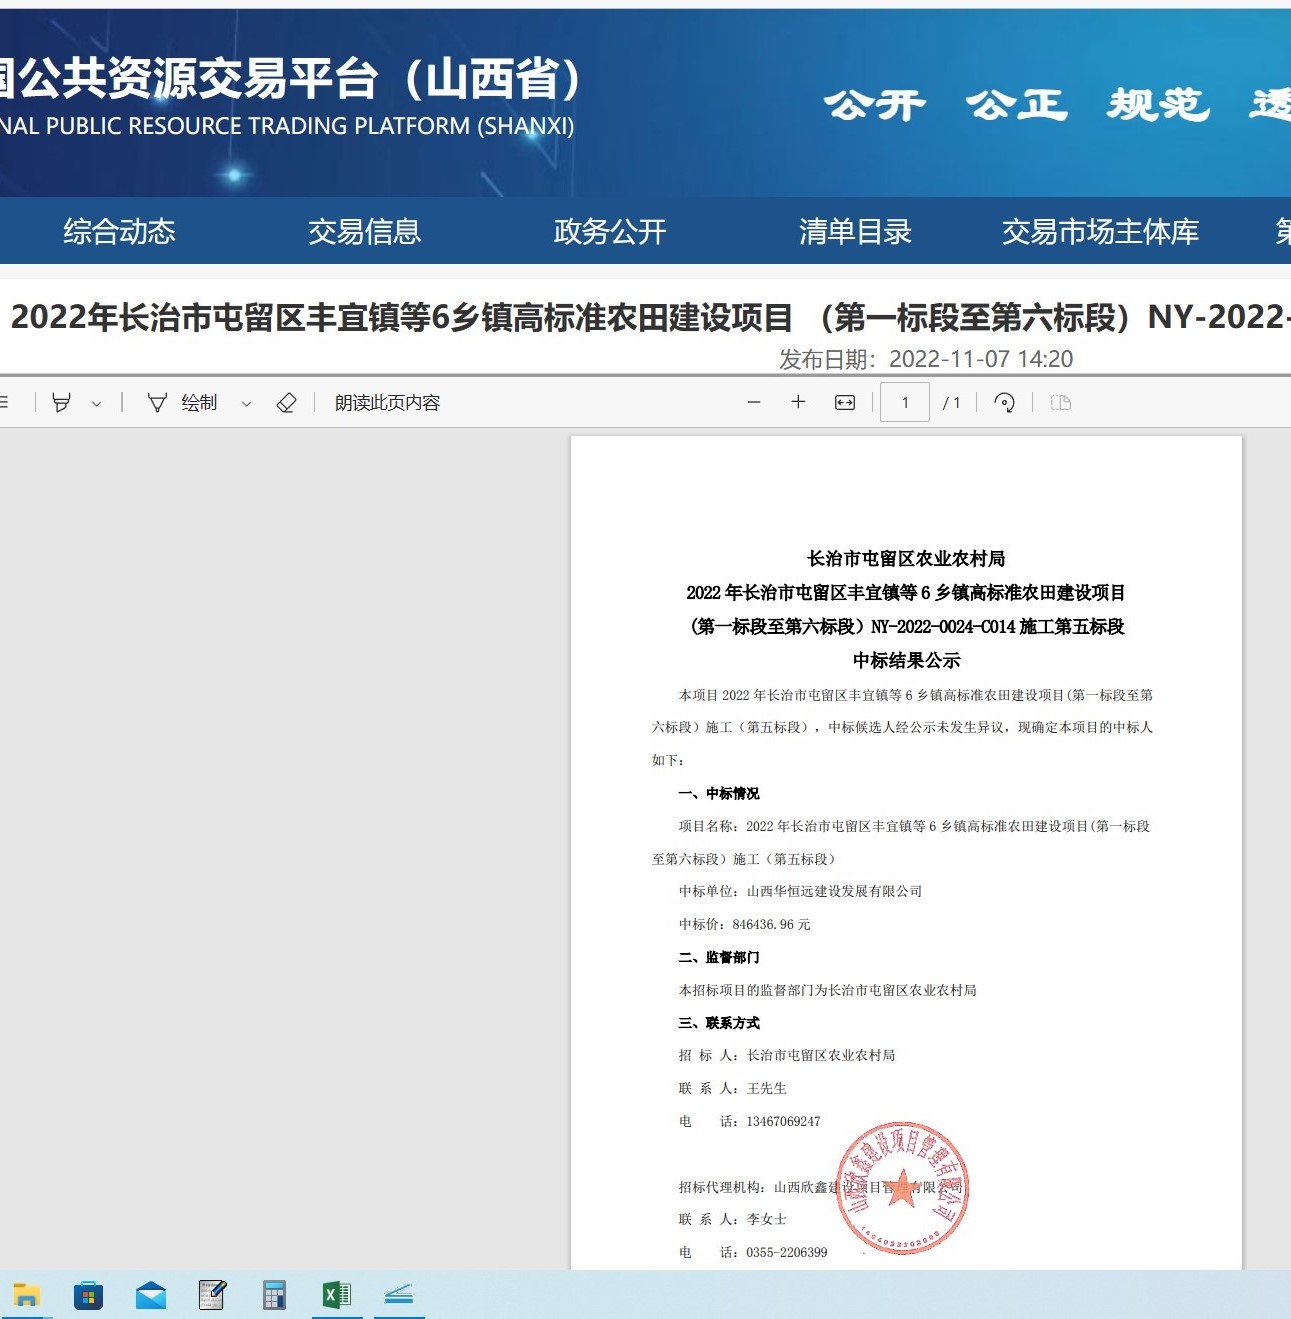Zoom out with the minus icon

point(754,403)
